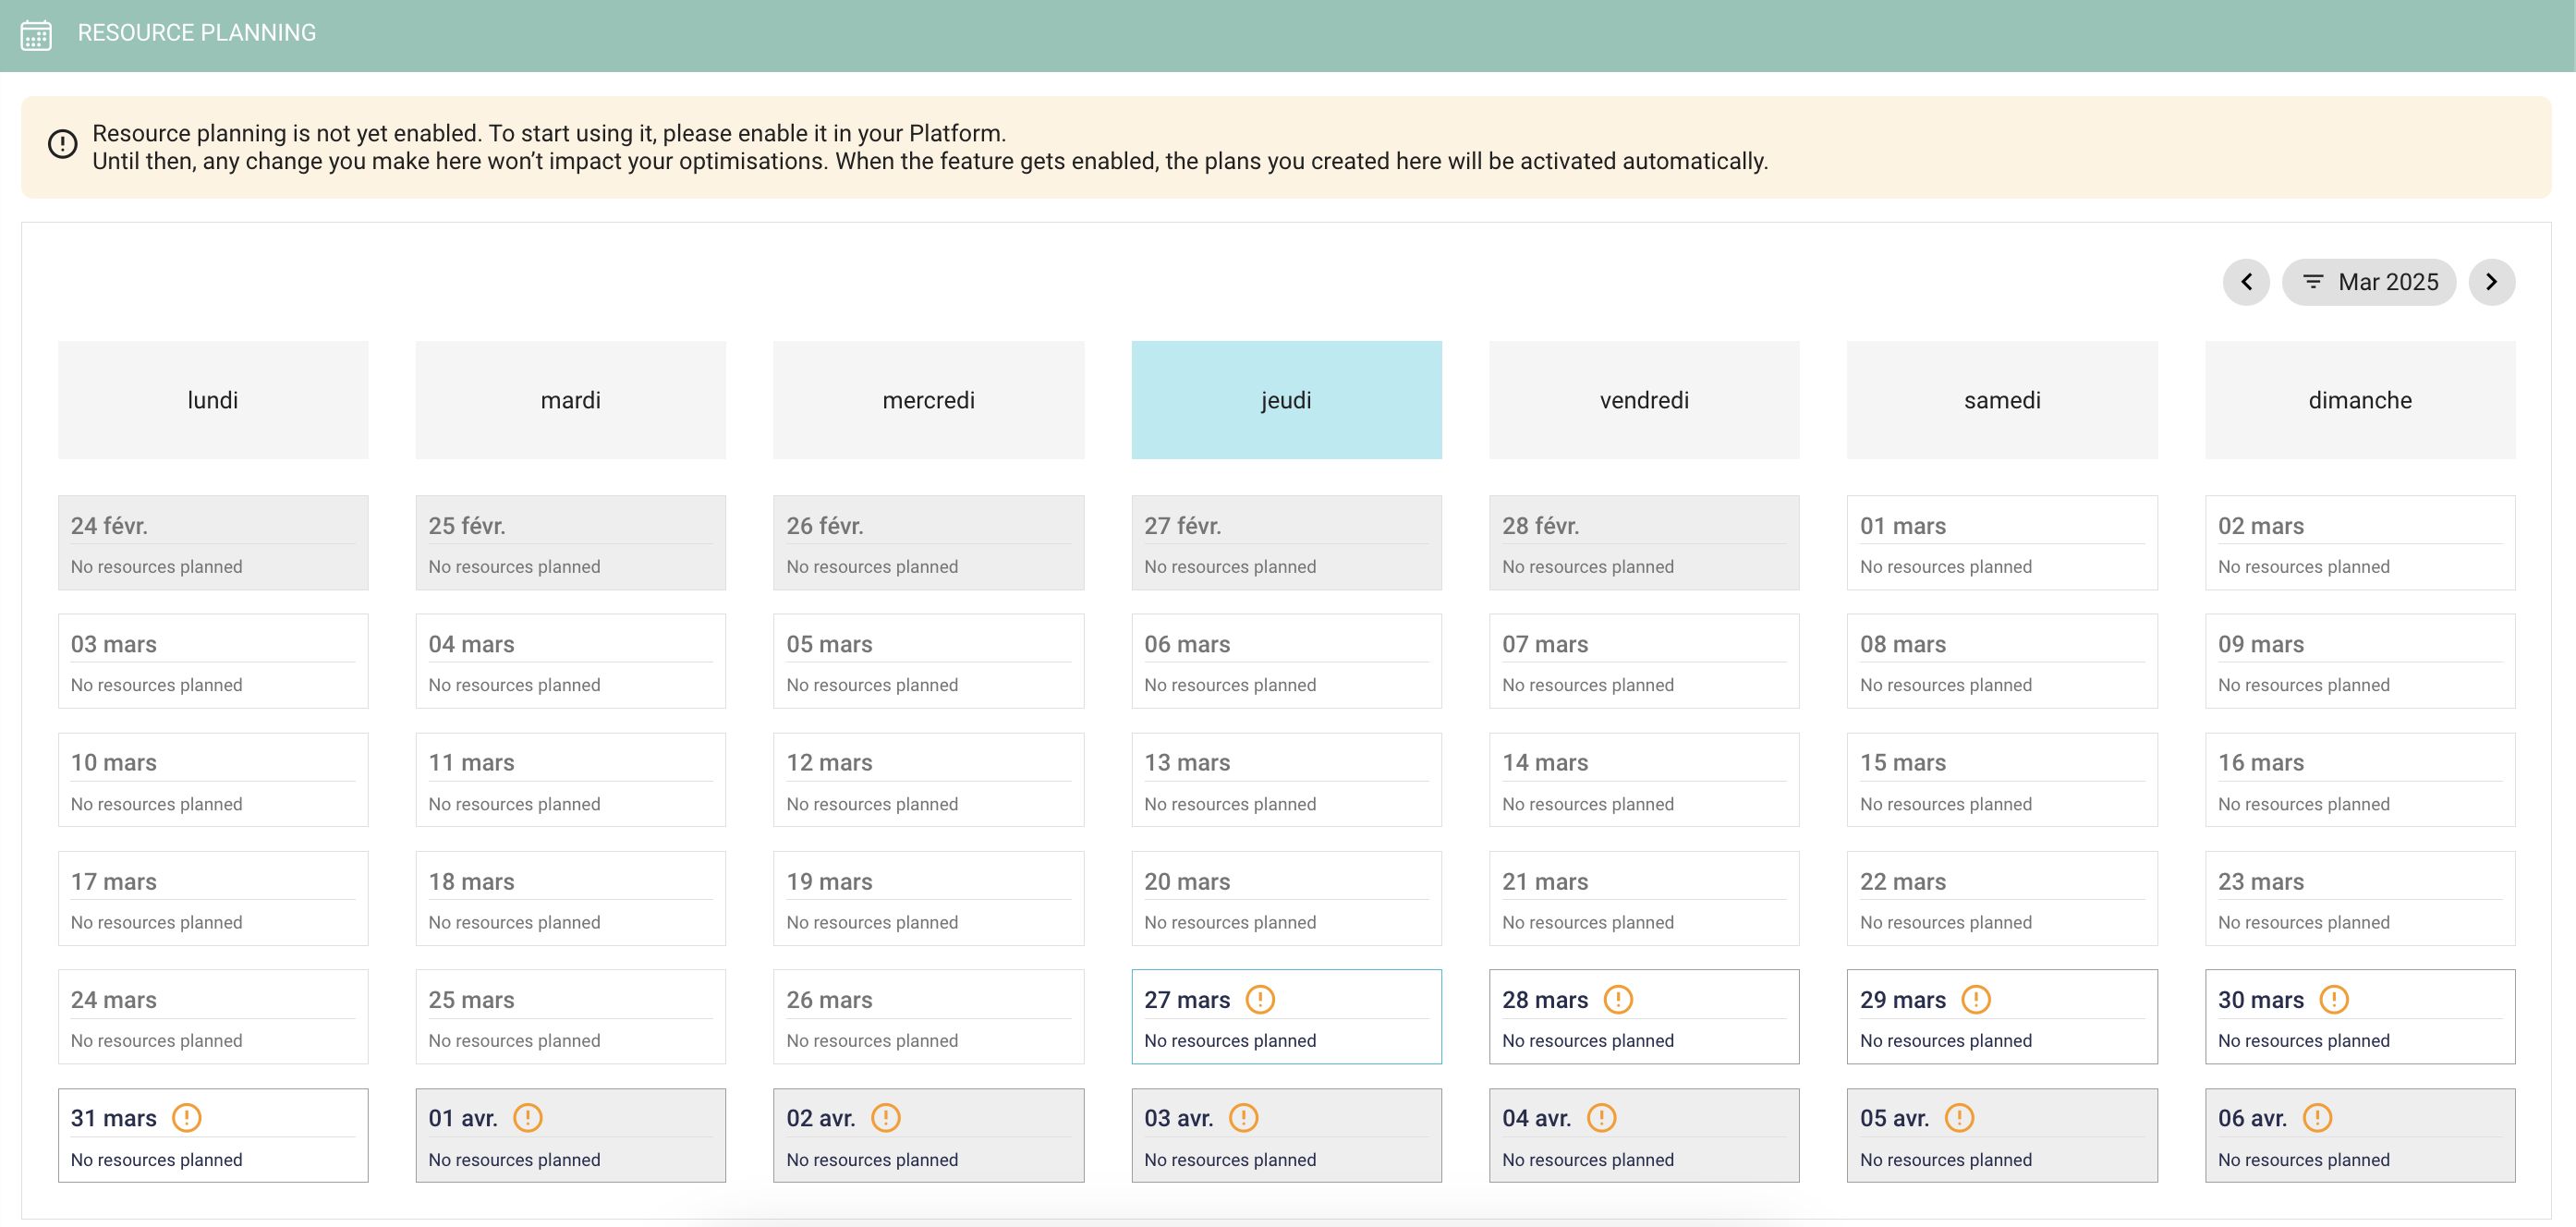Open the 26 mars day card
This screenshot has height=1227, width=2576.
click(929, 1017)
